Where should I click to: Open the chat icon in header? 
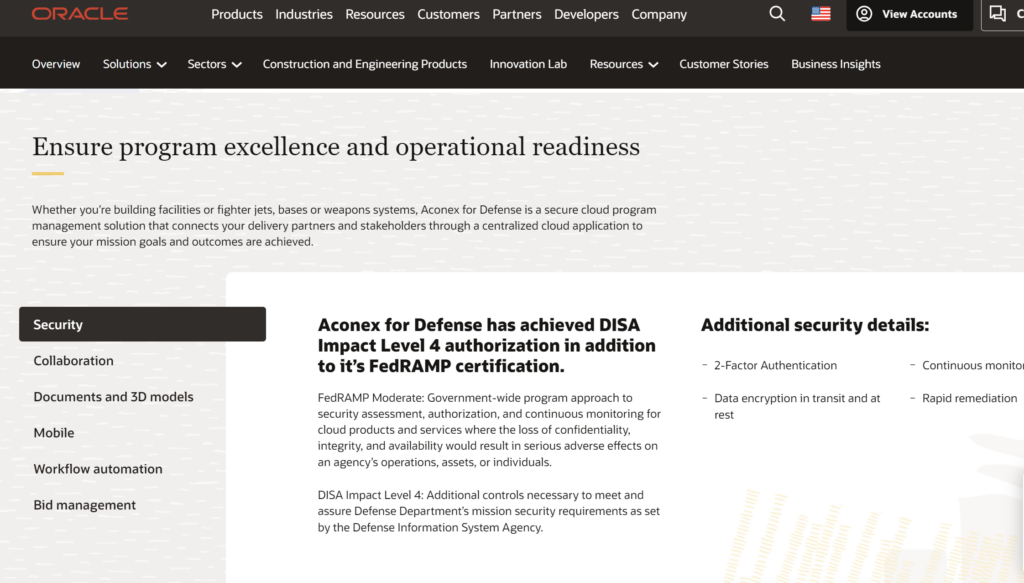998,14
